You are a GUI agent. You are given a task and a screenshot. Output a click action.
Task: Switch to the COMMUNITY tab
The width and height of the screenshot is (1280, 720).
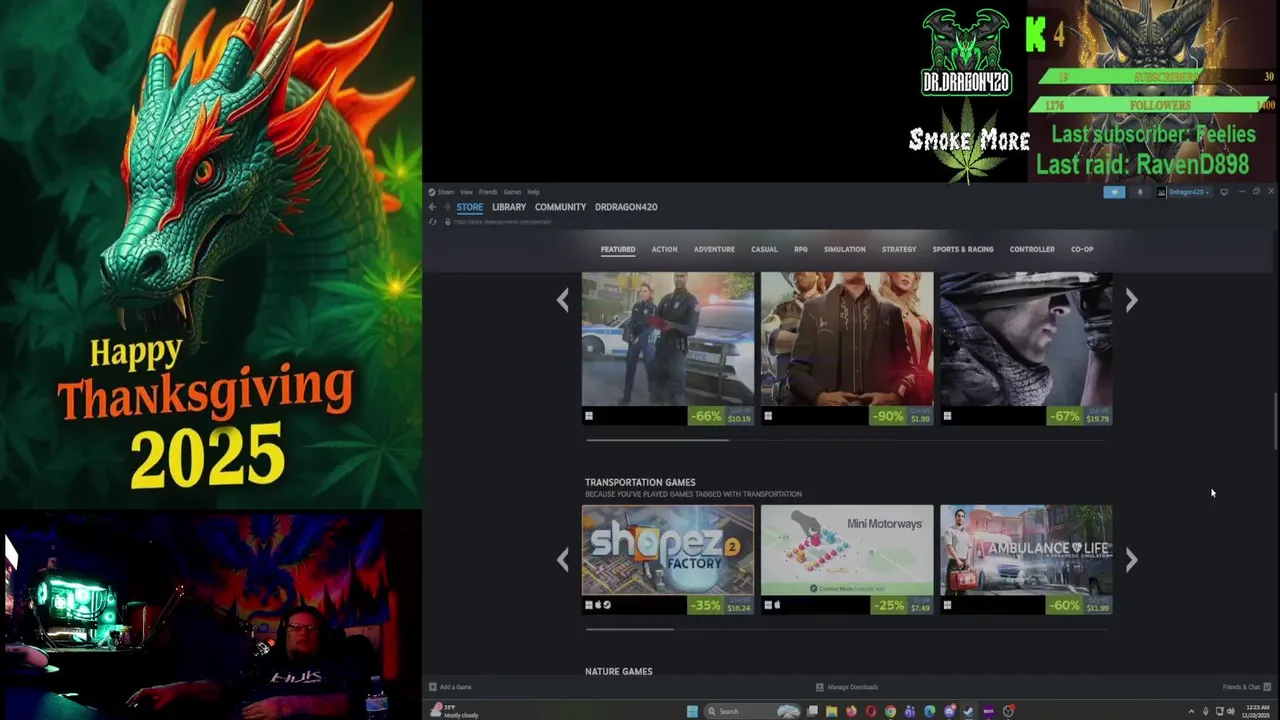(x=560, y=207)
